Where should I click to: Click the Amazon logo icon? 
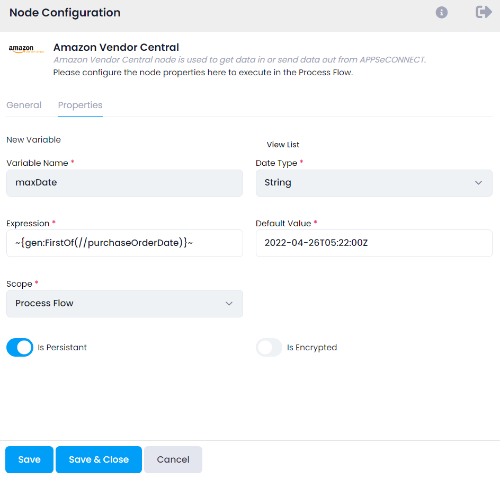26,49
